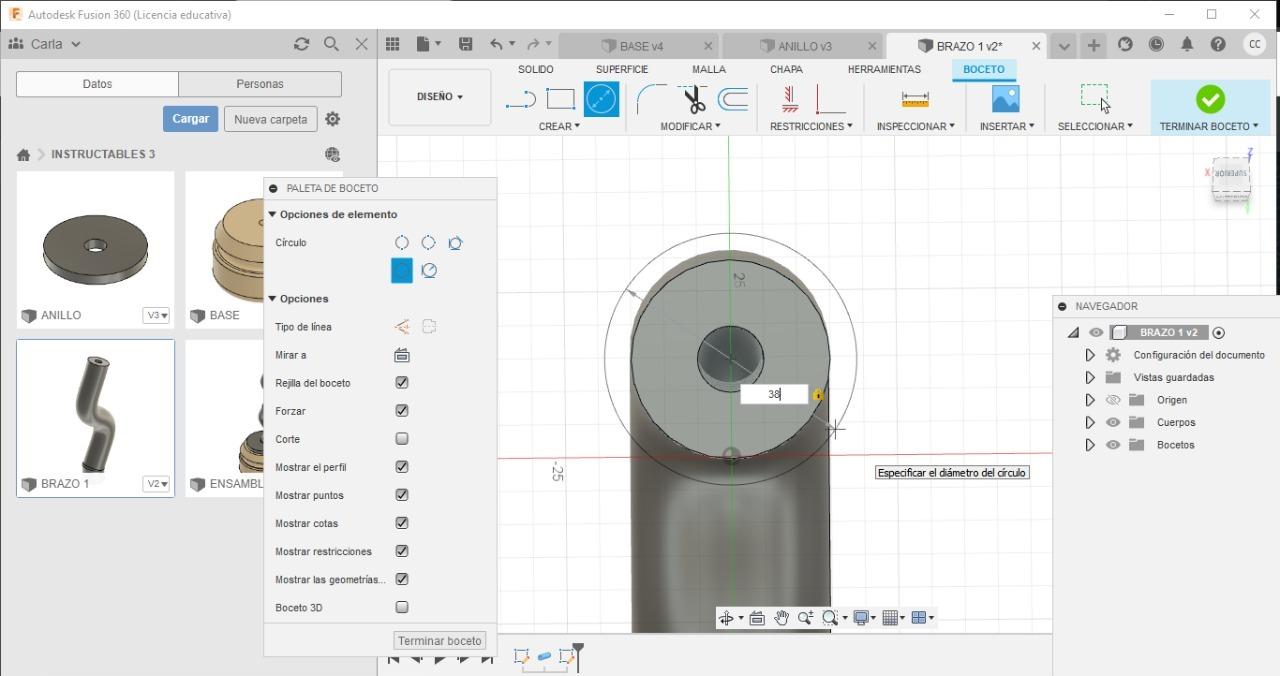Select the Line sketch tool
1280x676 pixels.
point(521,99)
